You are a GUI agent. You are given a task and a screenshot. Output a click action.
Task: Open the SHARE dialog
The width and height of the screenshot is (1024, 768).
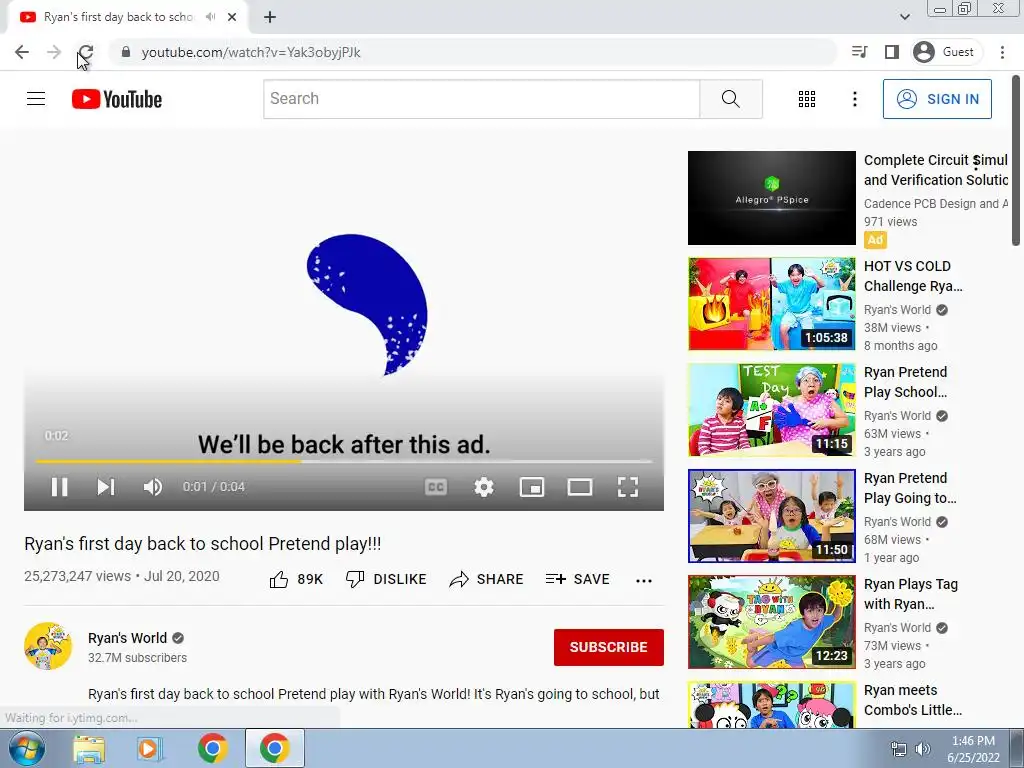[487, 579]
